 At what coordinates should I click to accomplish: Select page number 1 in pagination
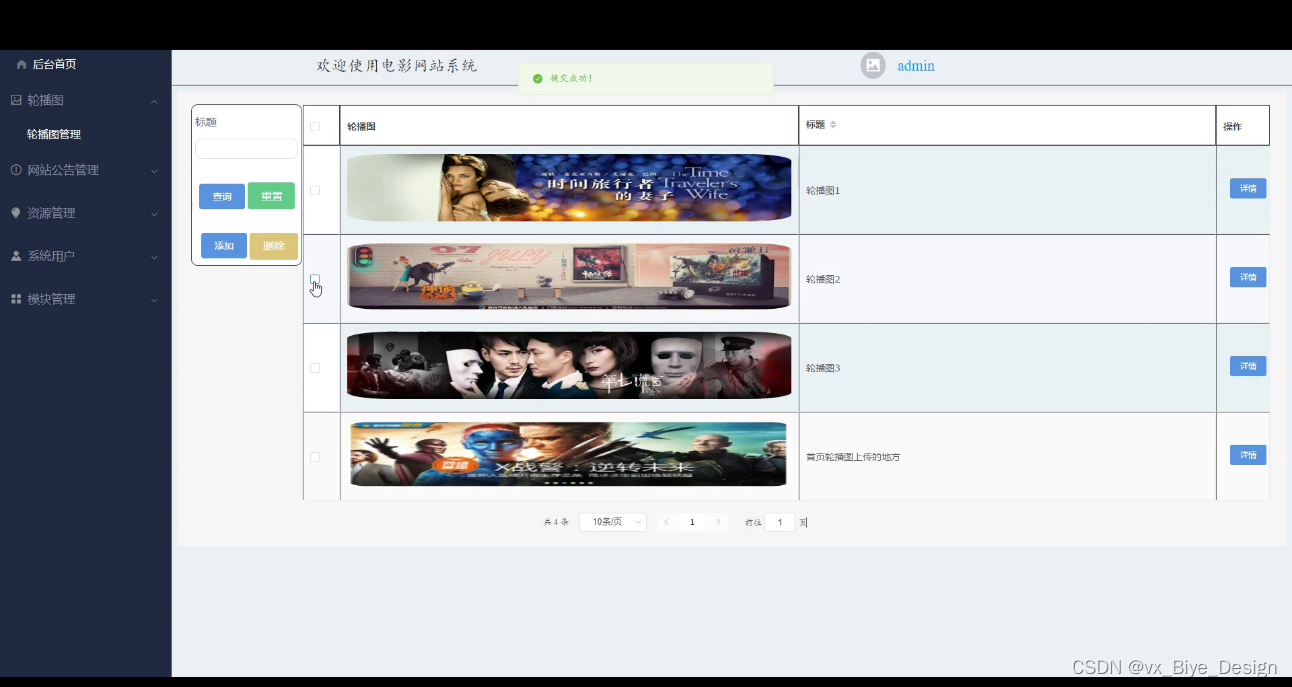692,522
